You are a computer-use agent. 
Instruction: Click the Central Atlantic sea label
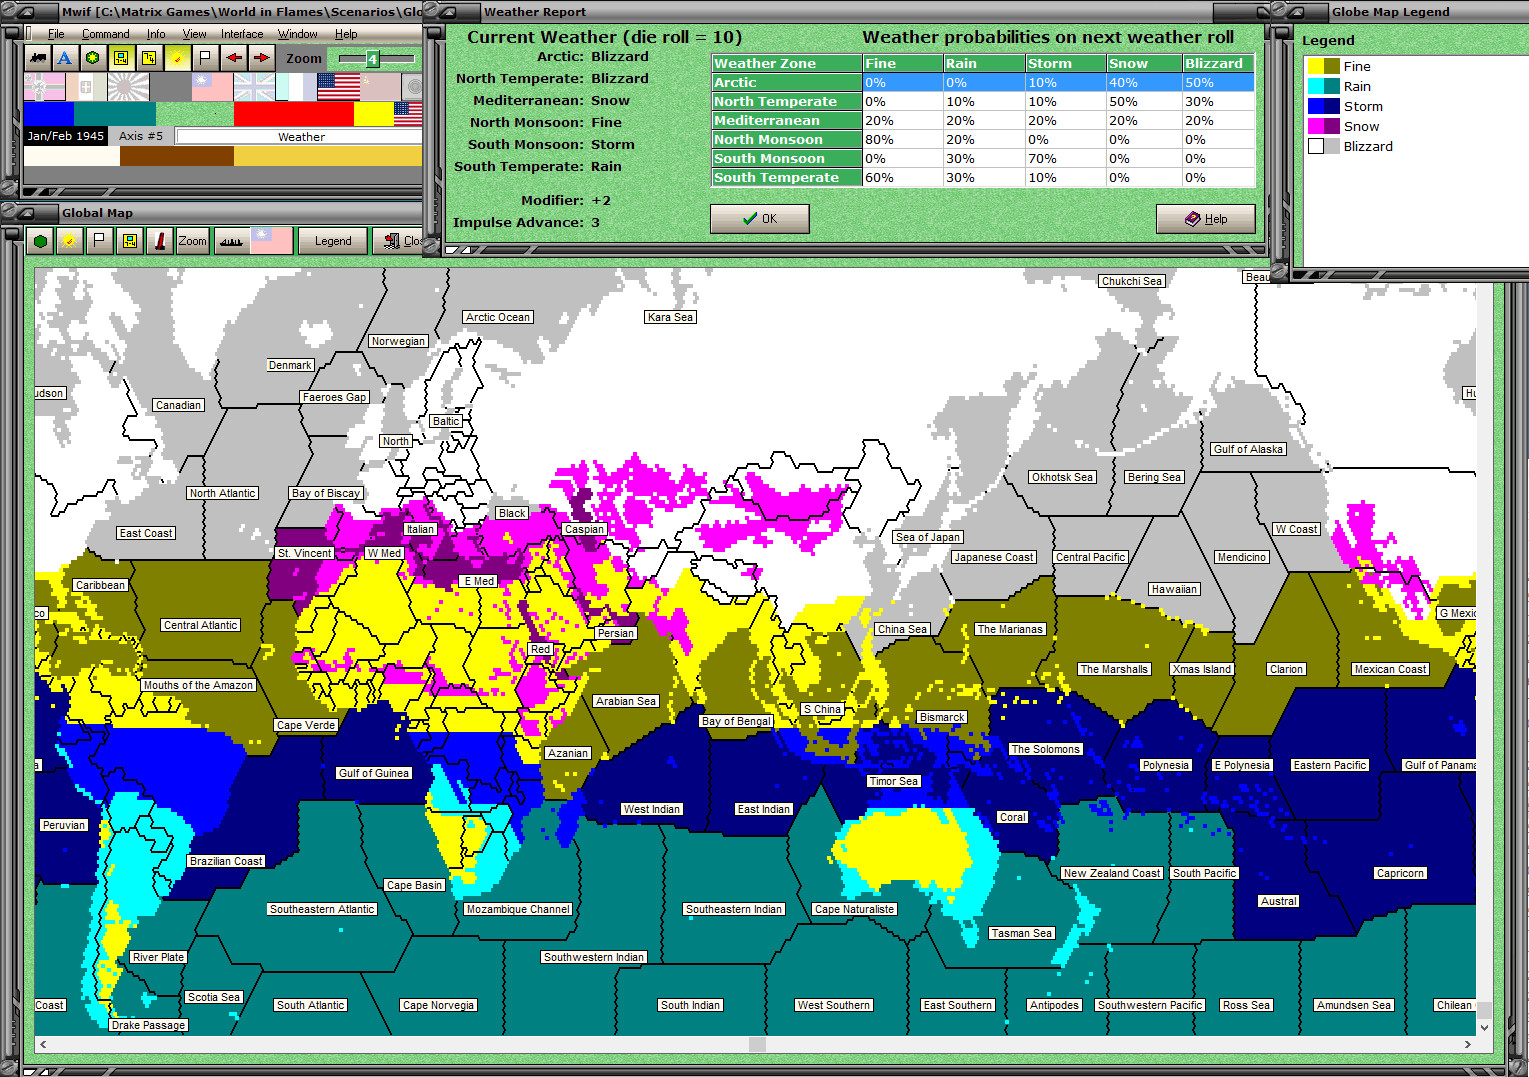[201, 625]
